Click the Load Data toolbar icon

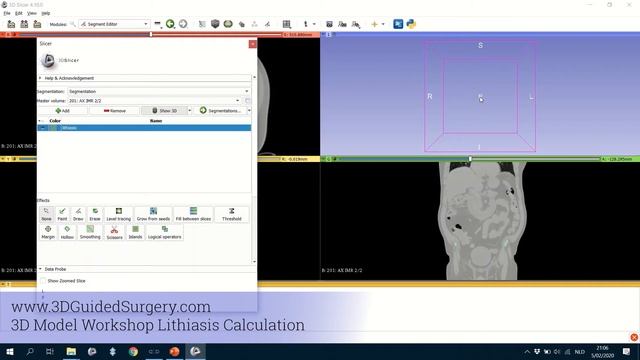tap(11, 24)
